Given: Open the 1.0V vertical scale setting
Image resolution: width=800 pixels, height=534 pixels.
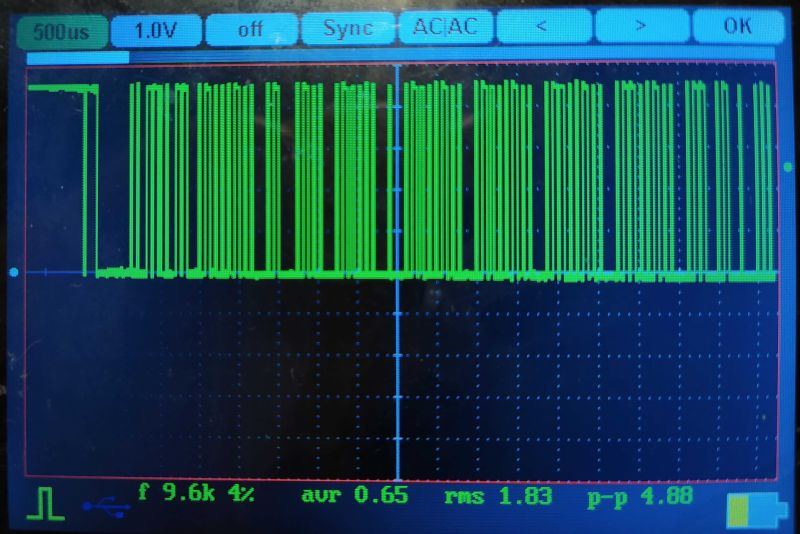Looking at the screenshot, I should (x=154, y=30).
